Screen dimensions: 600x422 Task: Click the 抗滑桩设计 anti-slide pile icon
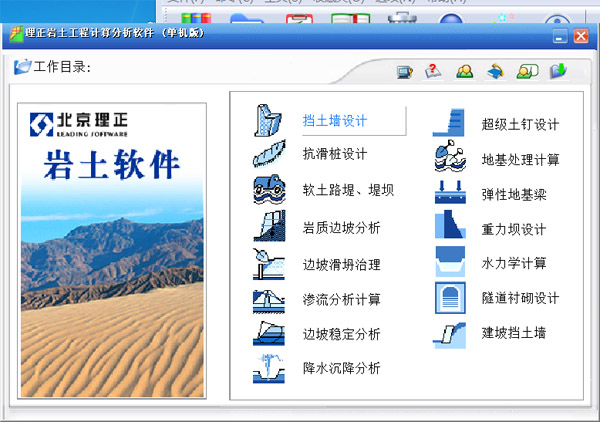point(269,154)
